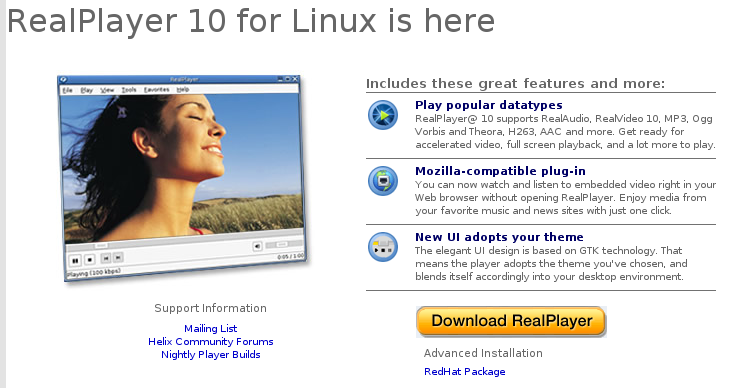Open the Nightly Player Builds link
Viewport: 739px width, 388px height.
click(211, 355)
